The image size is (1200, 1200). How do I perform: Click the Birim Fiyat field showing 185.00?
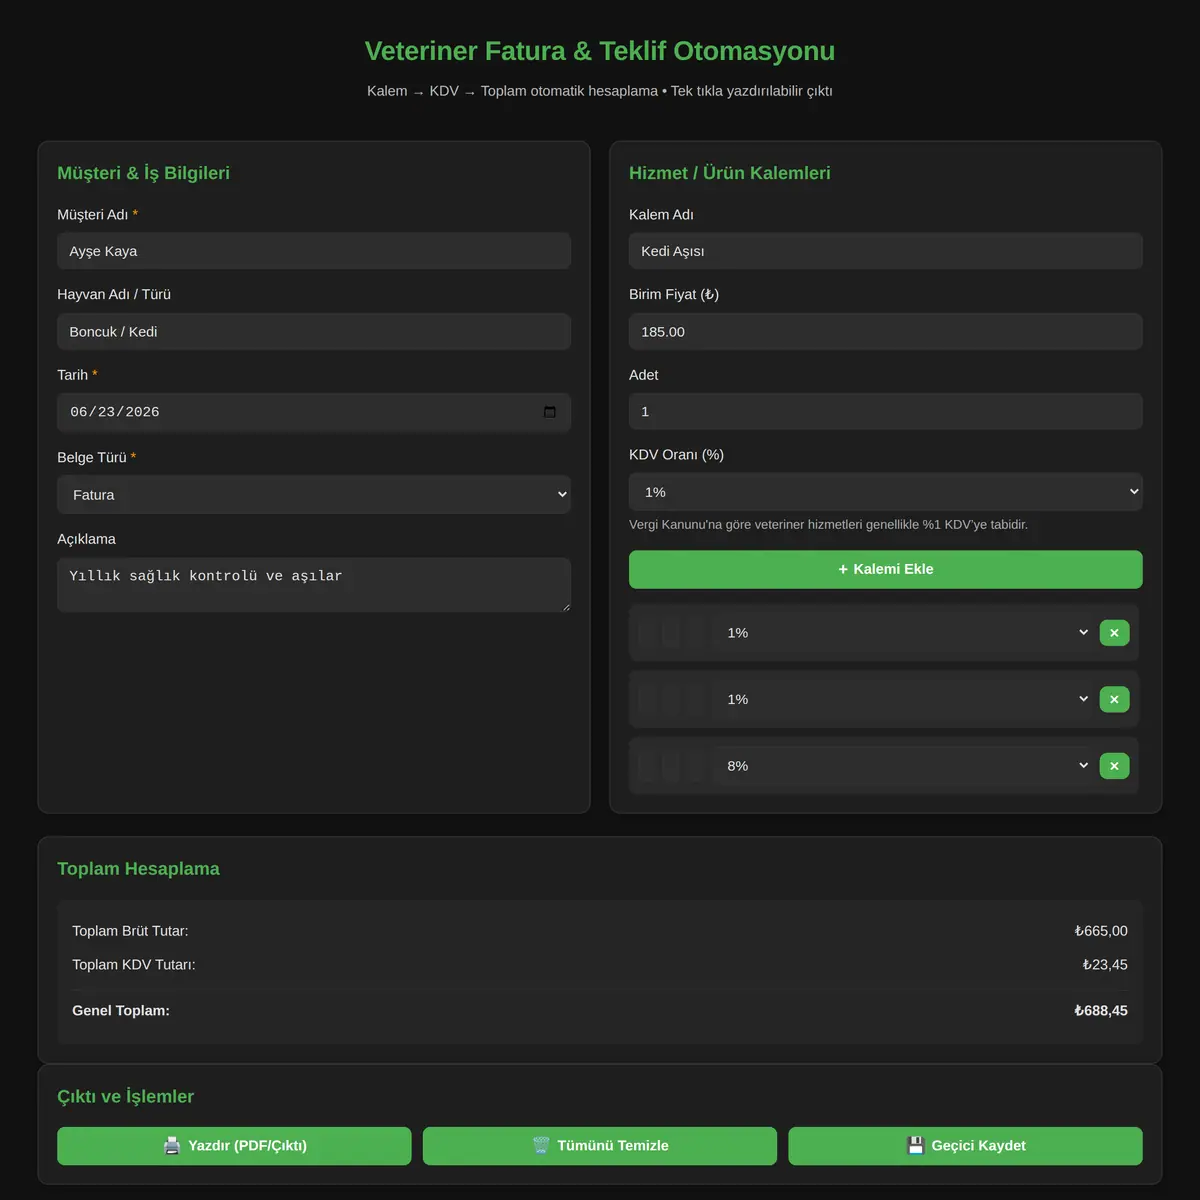tap(886, 332)
